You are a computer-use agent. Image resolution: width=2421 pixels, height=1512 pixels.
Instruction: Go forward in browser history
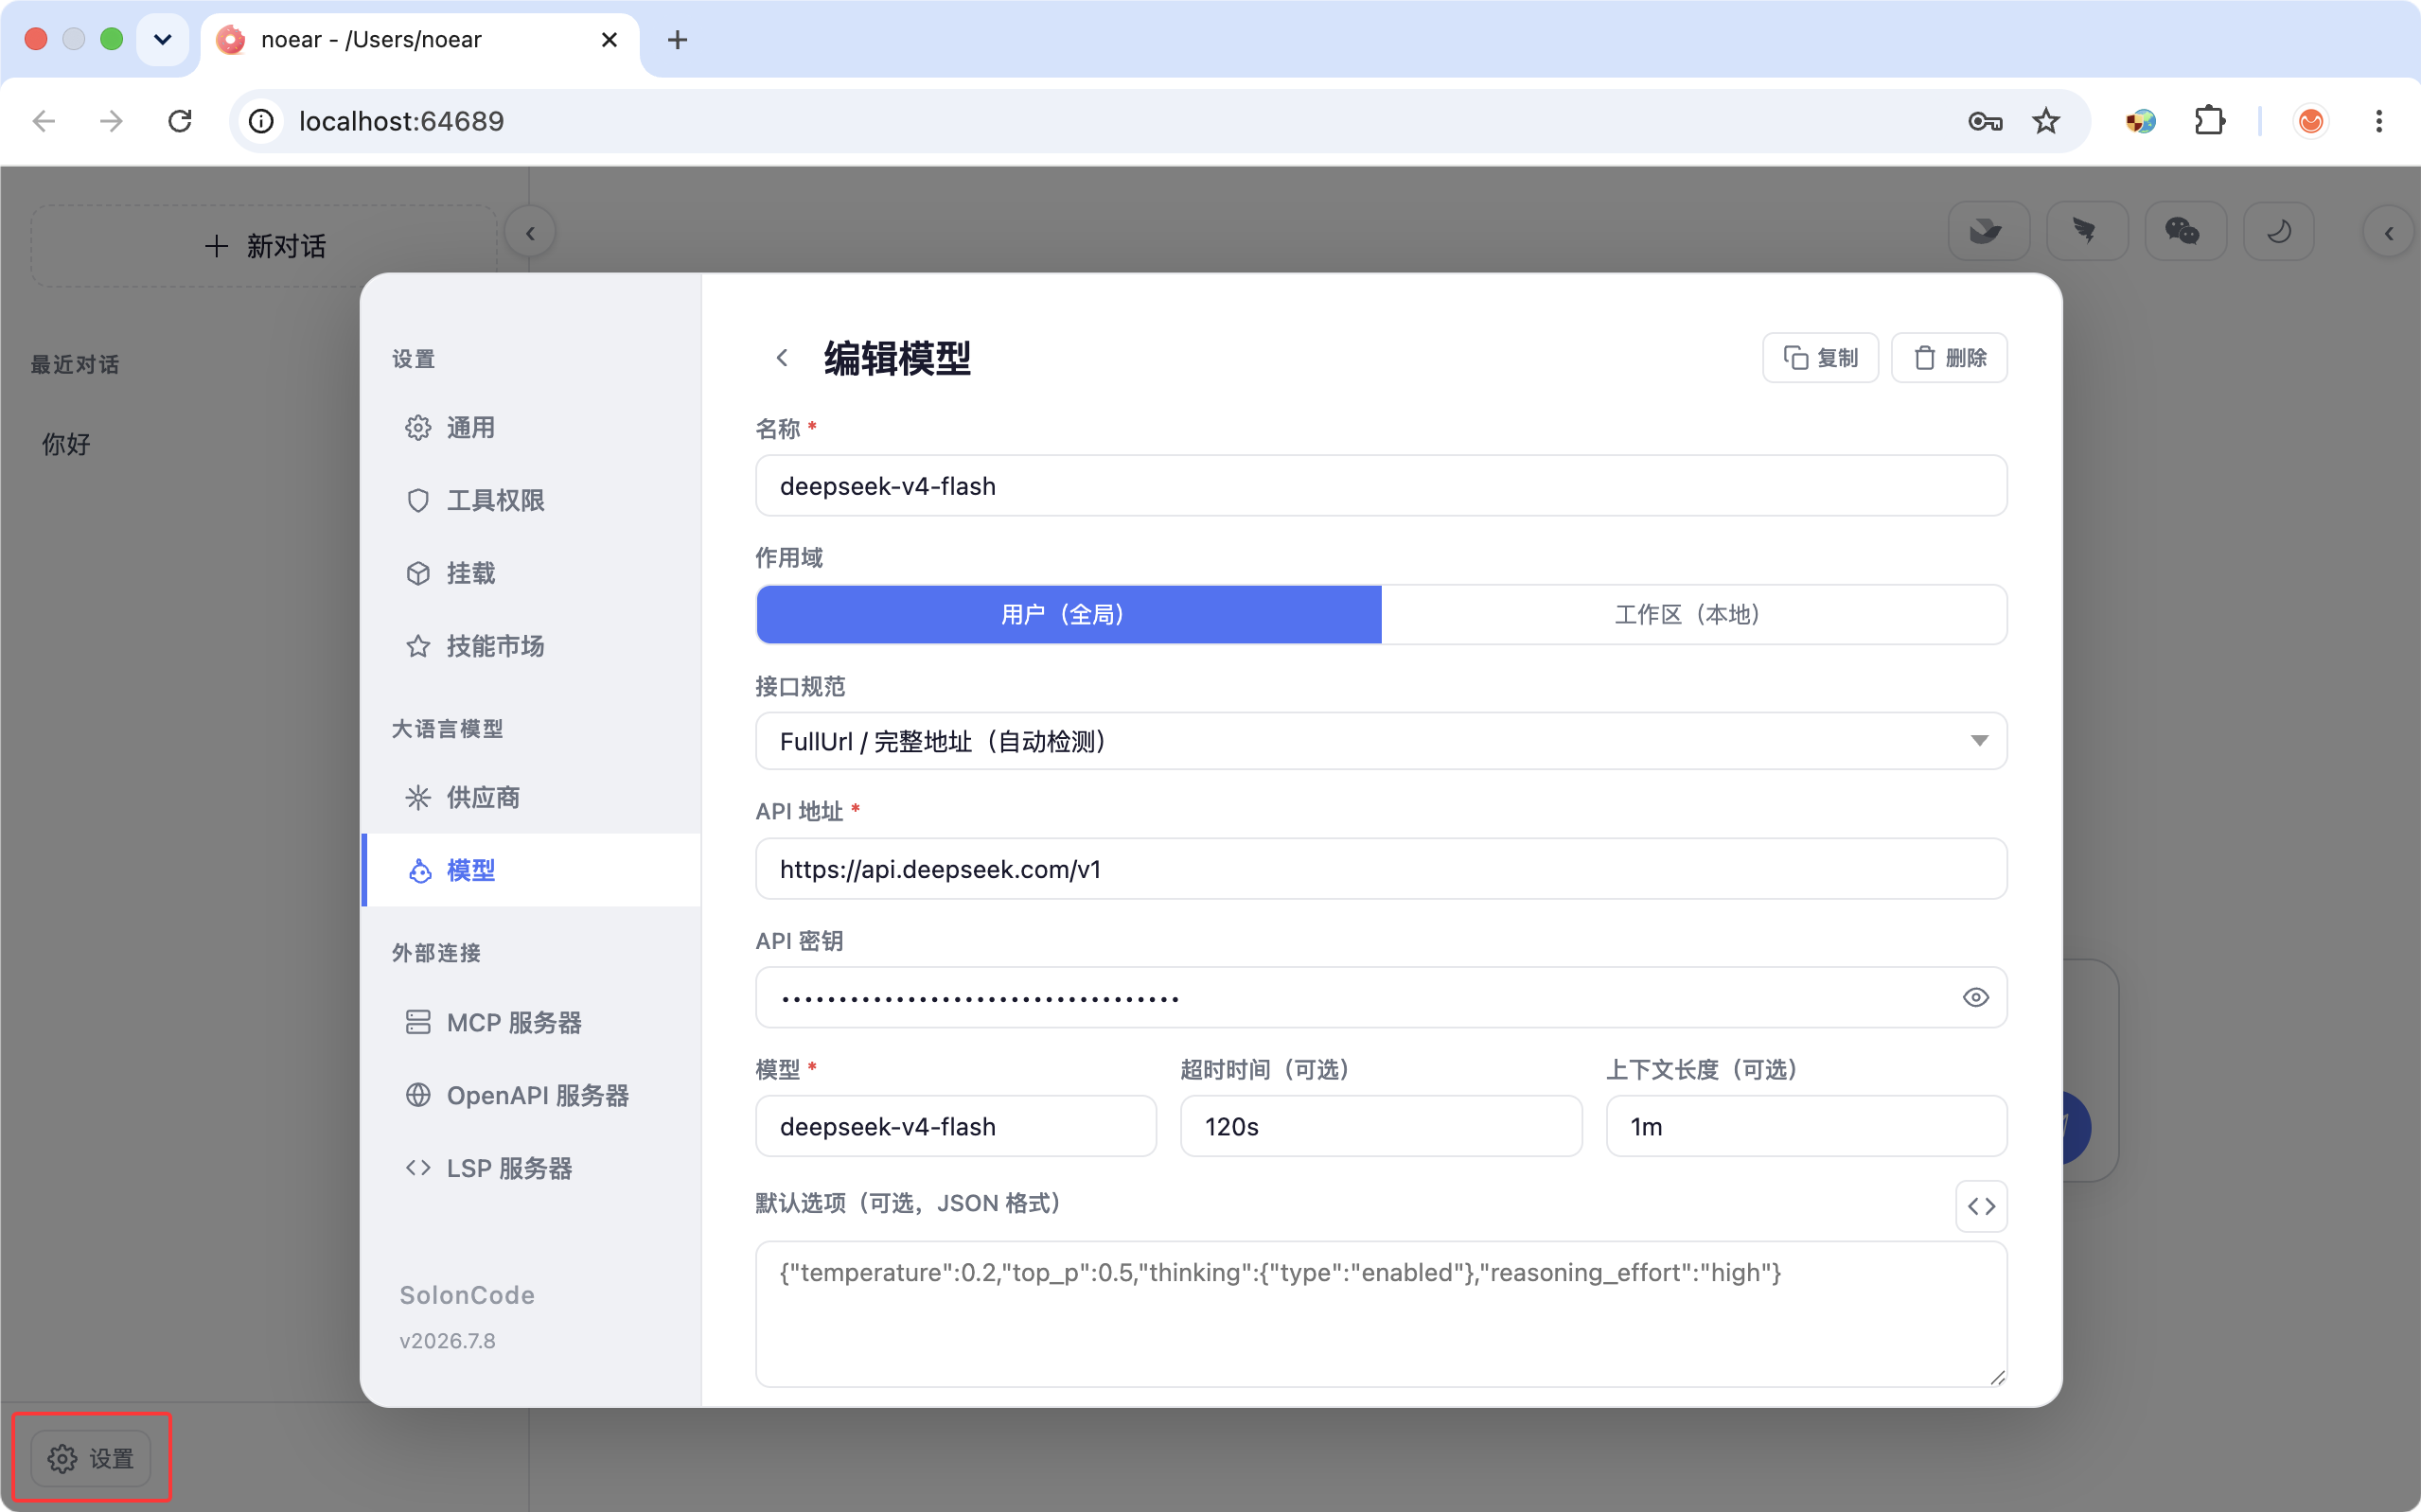pos(112,121)
